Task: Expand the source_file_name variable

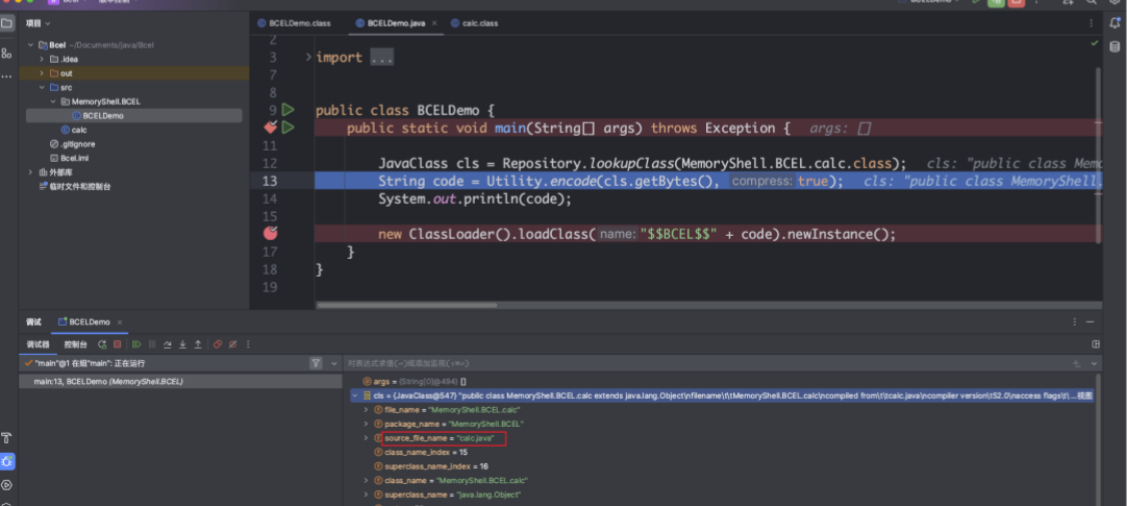Action: 366,438
